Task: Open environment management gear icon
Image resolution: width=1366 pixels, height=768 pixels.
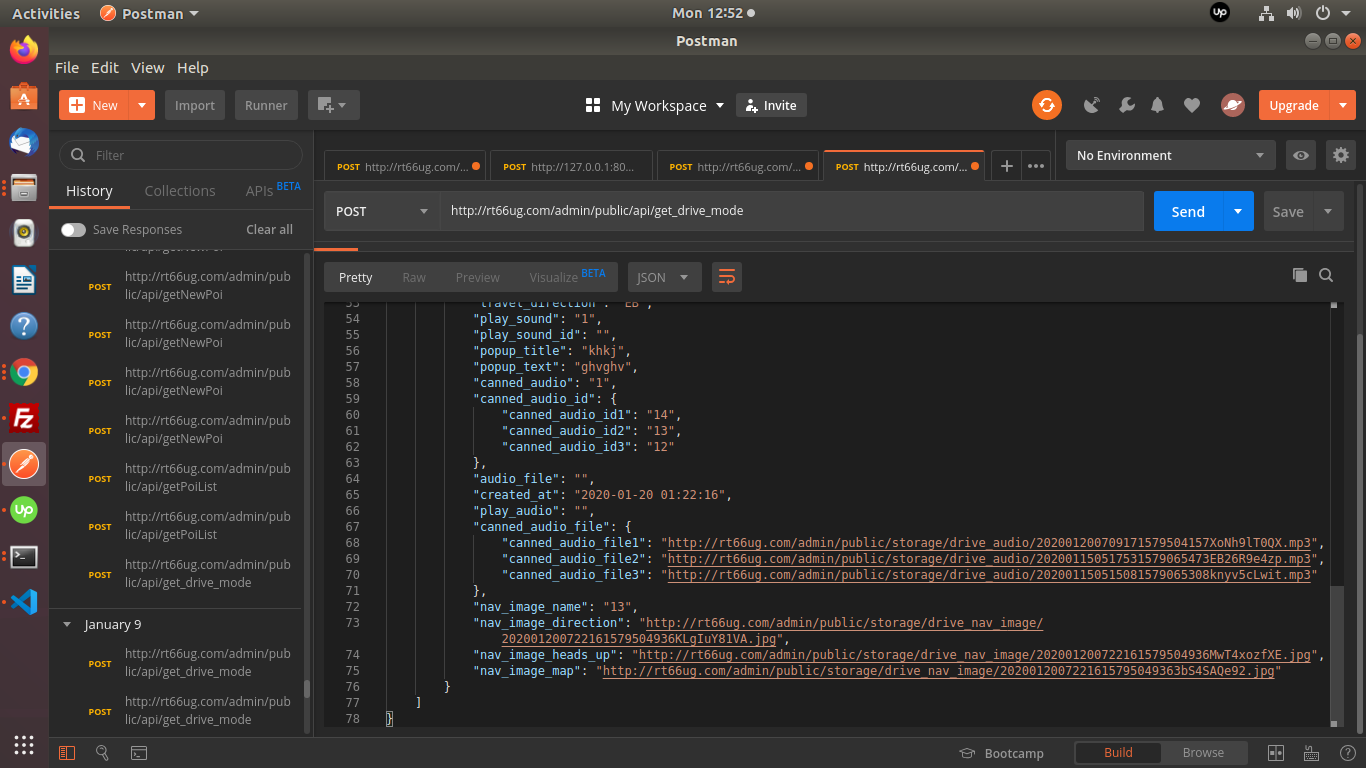Action: pos(1340,155)
